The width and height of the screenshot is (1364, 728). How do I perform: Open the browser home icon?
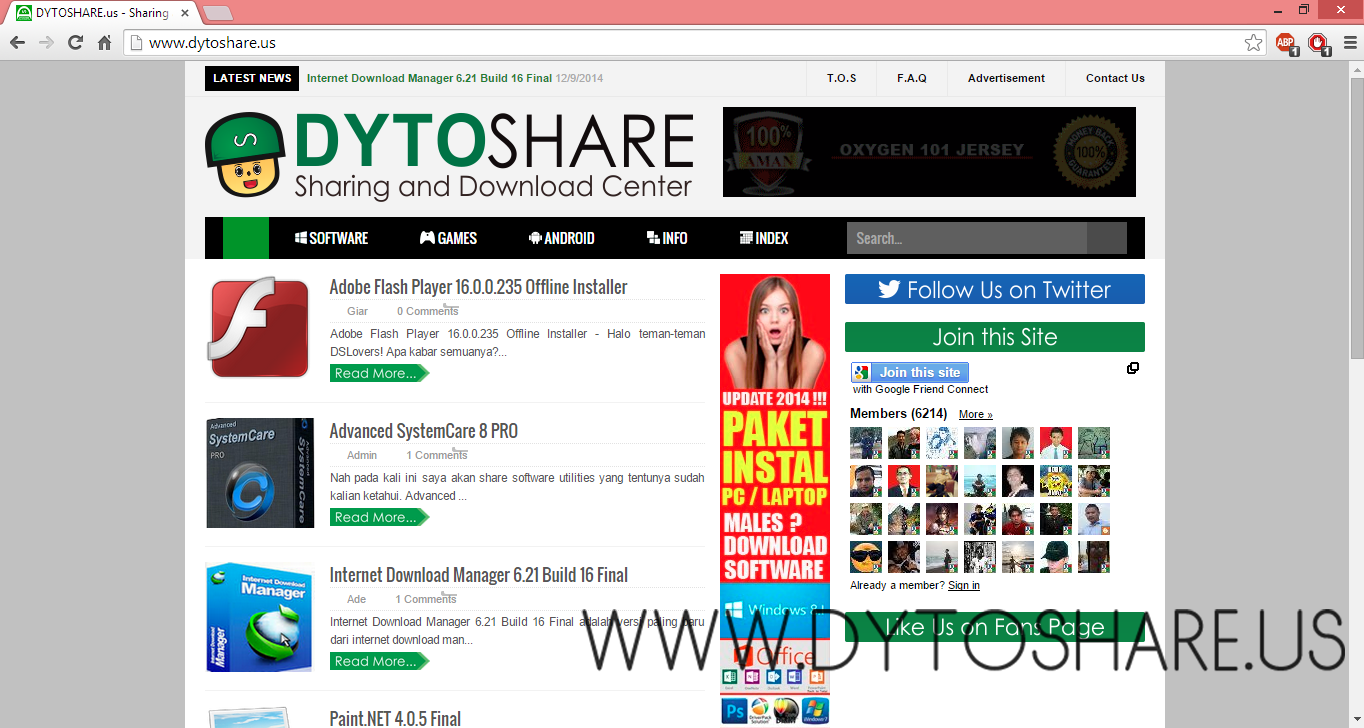[x=104, y=43]
